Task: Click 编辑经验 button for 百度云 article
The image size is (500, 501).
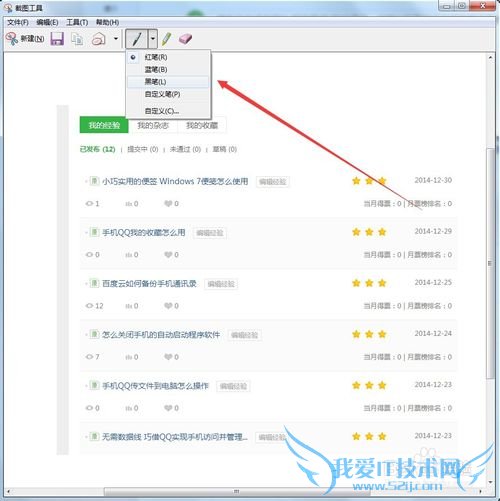Action: pos(221,284)
